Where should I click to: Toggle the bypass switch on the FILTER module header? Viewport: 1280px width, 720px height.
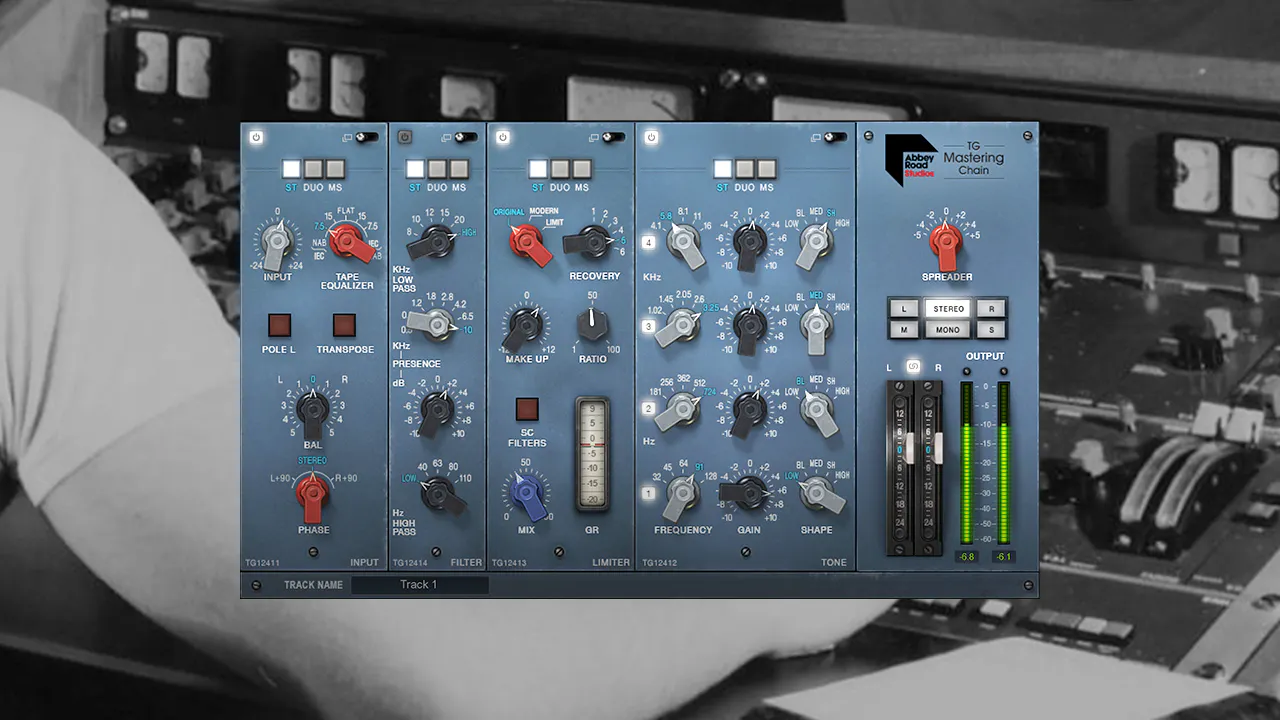coord(467,135)
